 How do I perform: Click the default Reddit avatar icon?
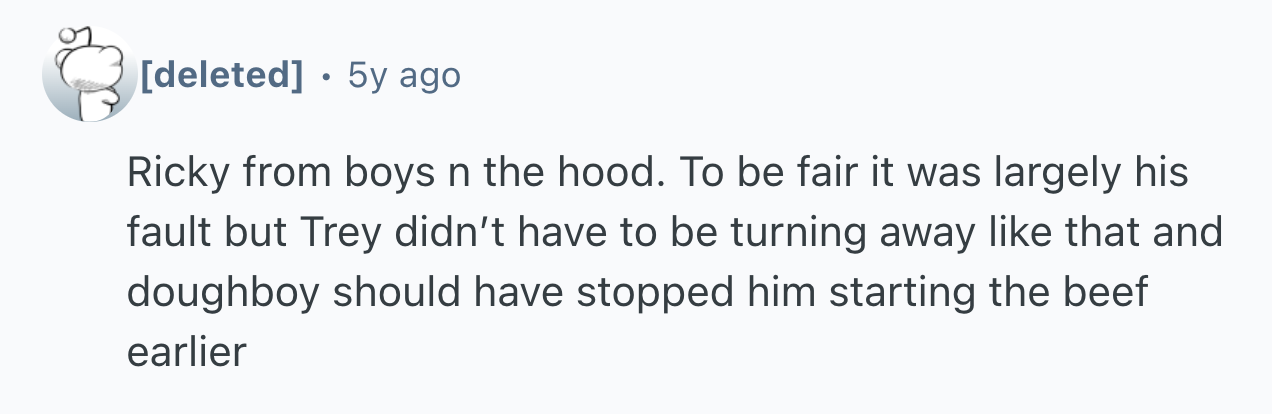88,76
